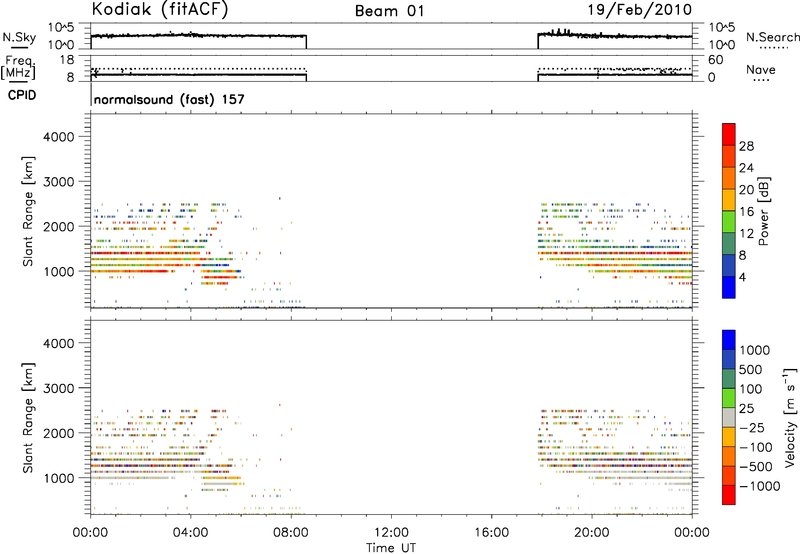
Task: Click 'Slant Range [km]' label of velocity panel
Action: [x=28, y=418]
